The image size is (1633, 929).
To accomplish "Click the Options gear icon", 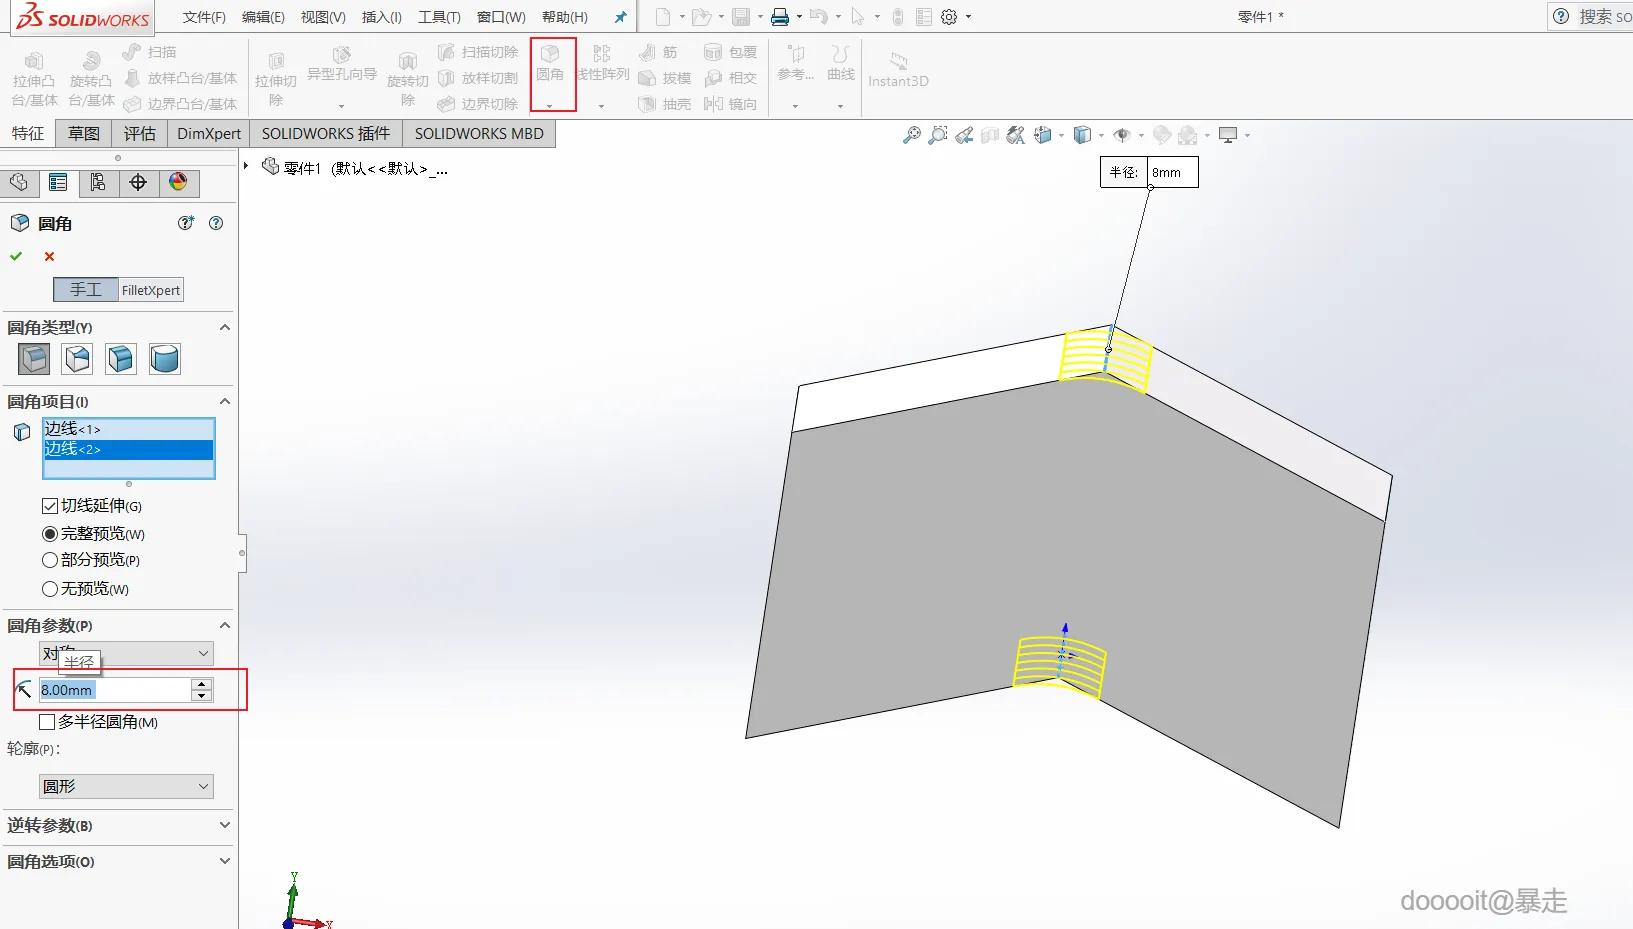I will tap(950, 17).
